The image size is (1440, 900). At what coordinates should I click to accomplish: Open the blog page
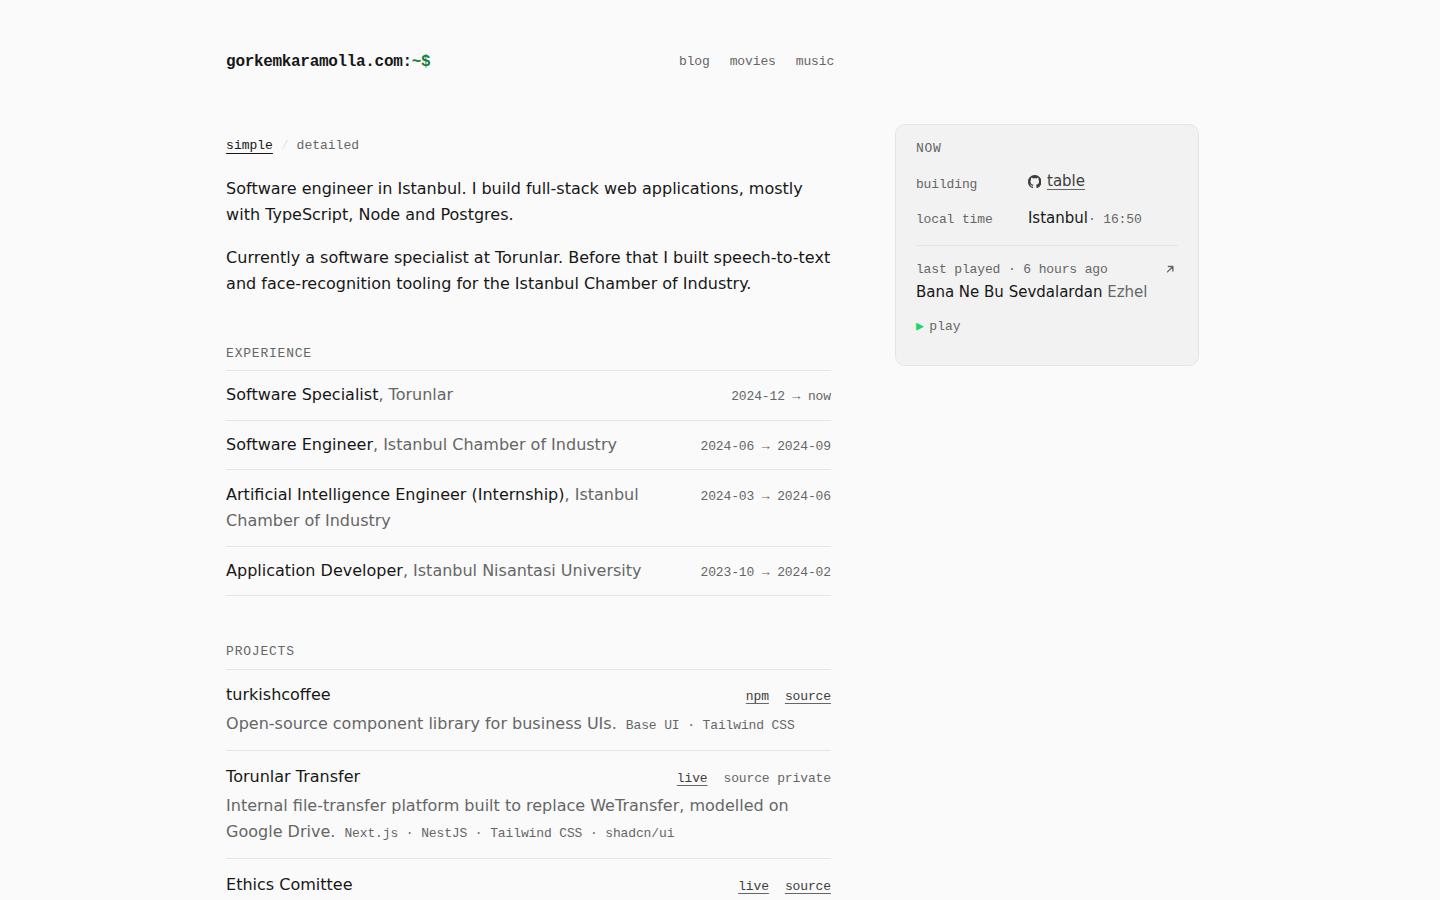tap(694, 61)
